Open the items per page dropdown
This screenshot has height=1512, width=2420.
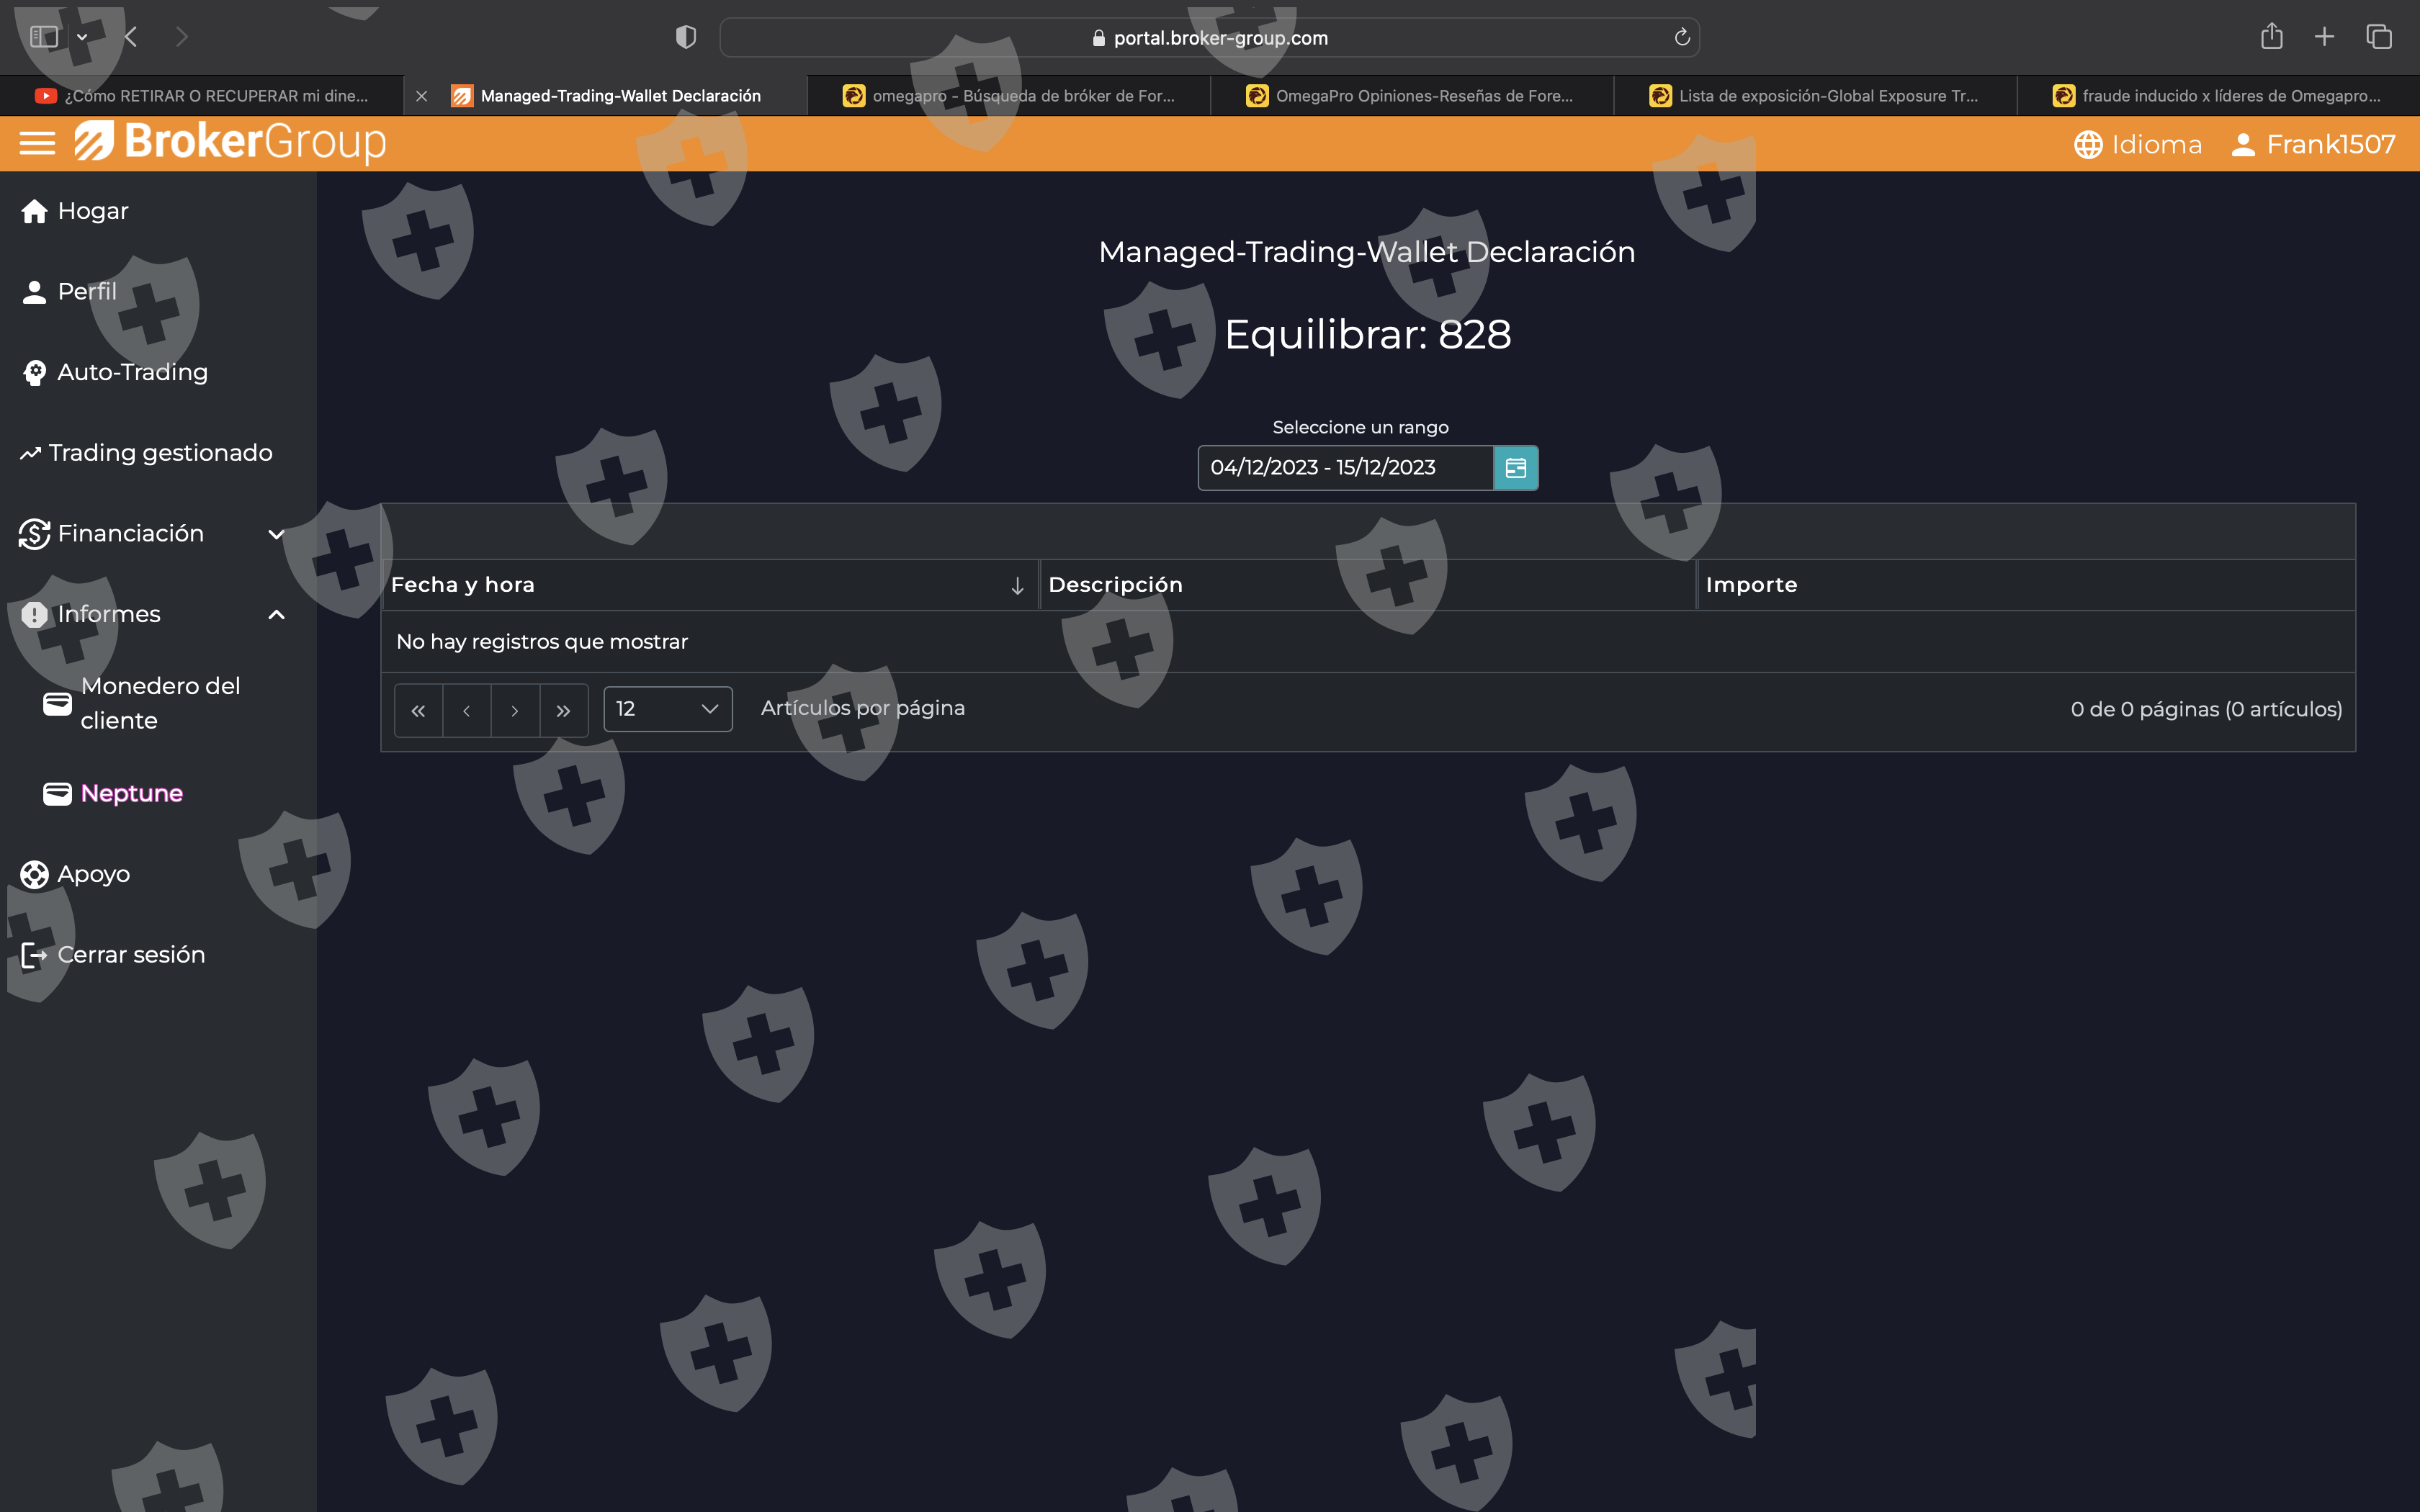[x=667, y=709]
